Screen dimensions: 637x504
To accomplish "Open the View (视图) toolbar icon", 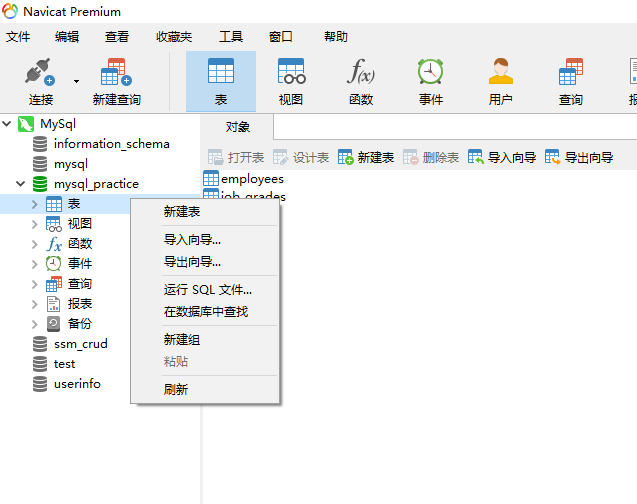I will tap(291, 71).
